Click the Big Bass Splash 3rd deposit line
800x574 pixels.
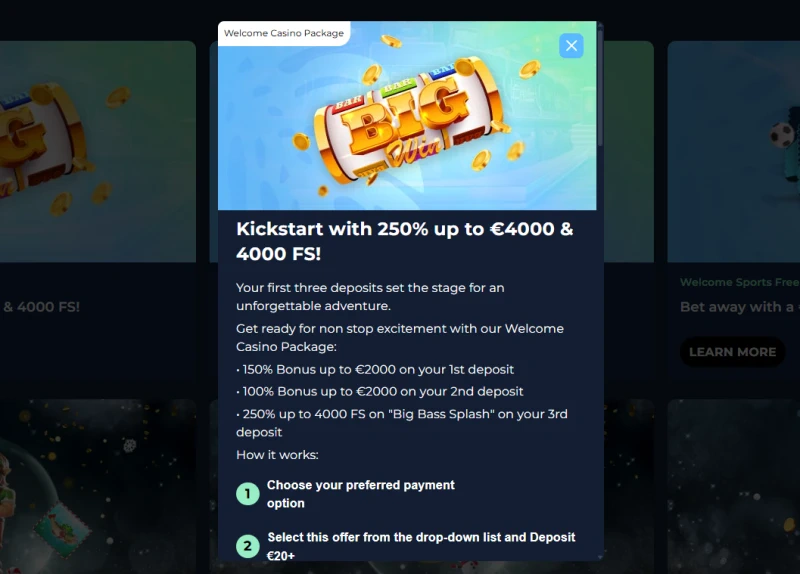pos(401,422)
